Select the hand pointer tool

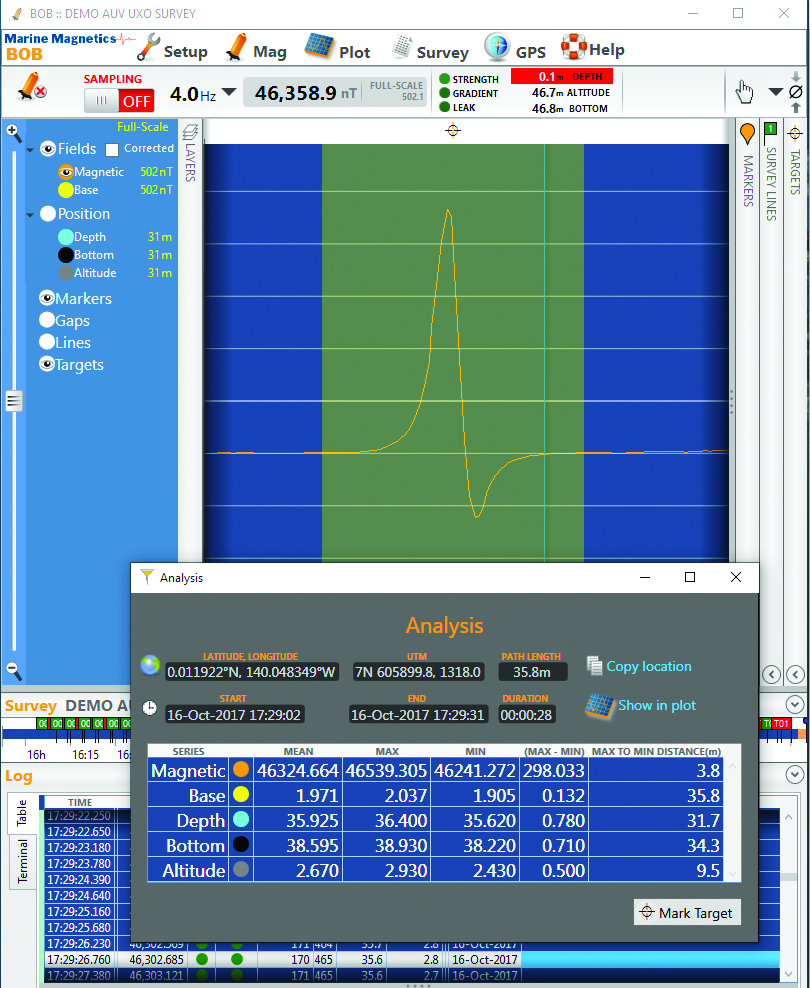[744, 92]
